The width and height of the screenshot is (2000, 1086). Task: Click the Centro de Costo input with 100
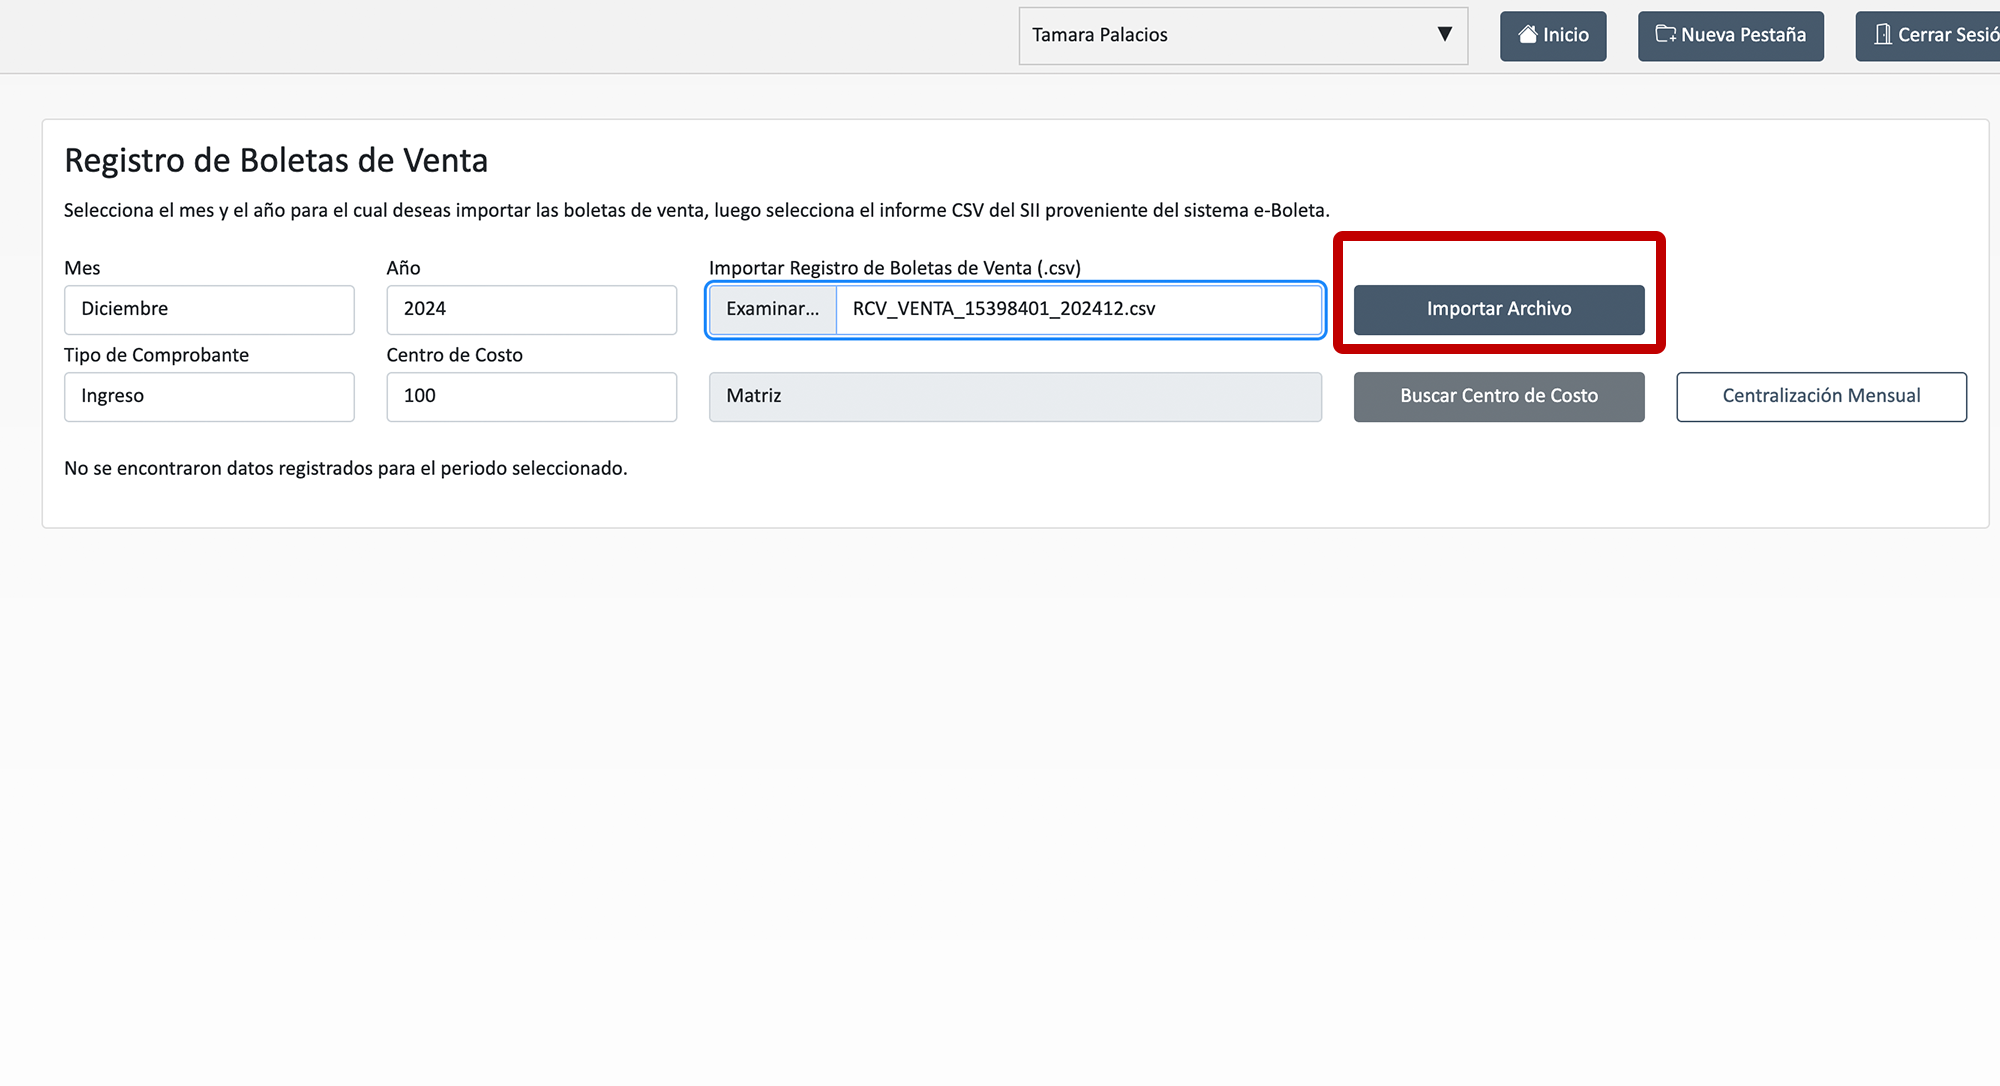[531, 397]
